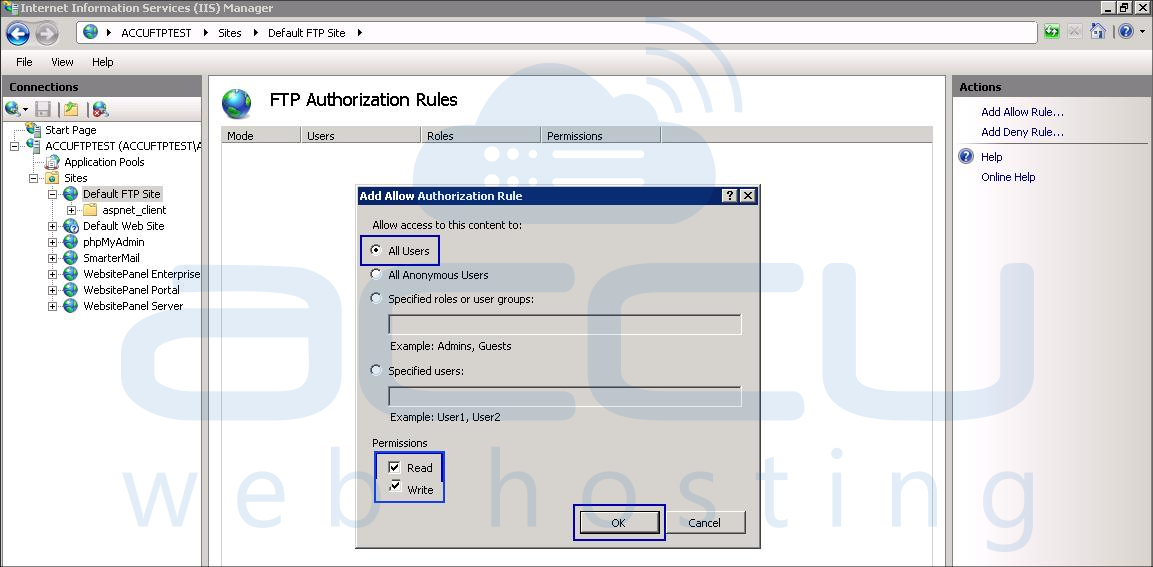Click Add Allow Rule action
Viewport: 1153px width, 567px height.
tap(1022, 113)
